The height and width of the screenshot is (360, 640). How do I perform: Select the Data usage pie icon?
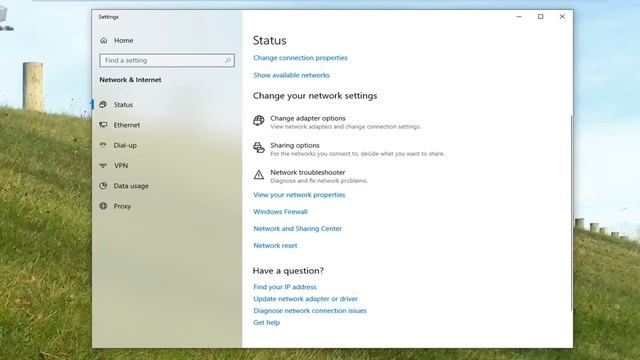[x=103, y=186]
